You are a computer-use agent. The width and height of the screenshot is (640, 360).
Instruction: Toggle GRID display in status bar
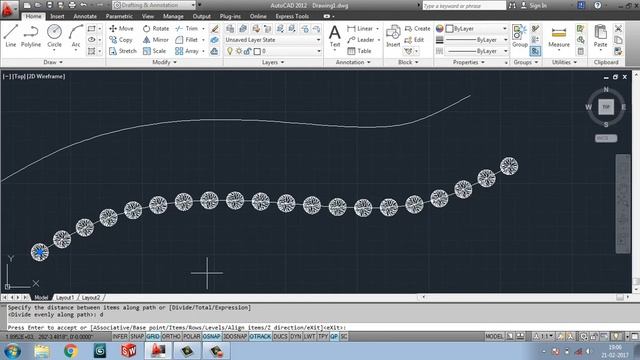tap(153, 337)
